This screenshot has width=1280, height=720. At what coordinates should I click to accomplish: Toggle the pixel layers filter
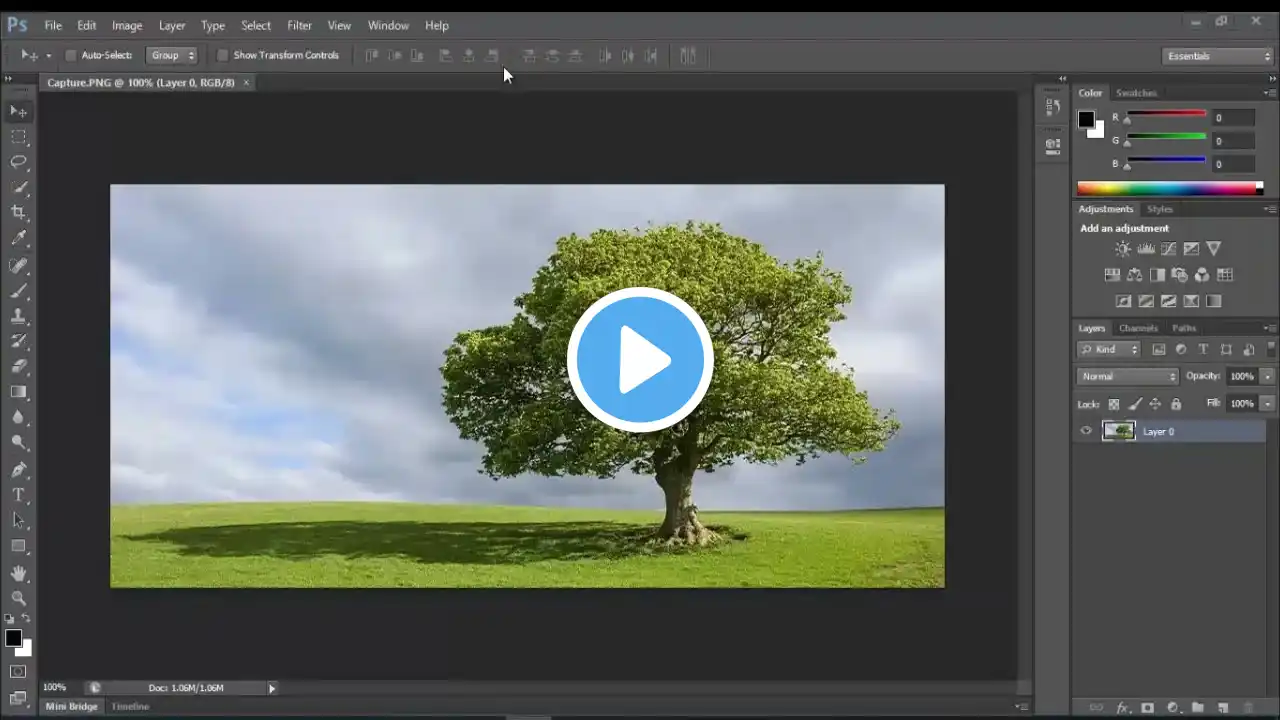[x=1159, y=350]
